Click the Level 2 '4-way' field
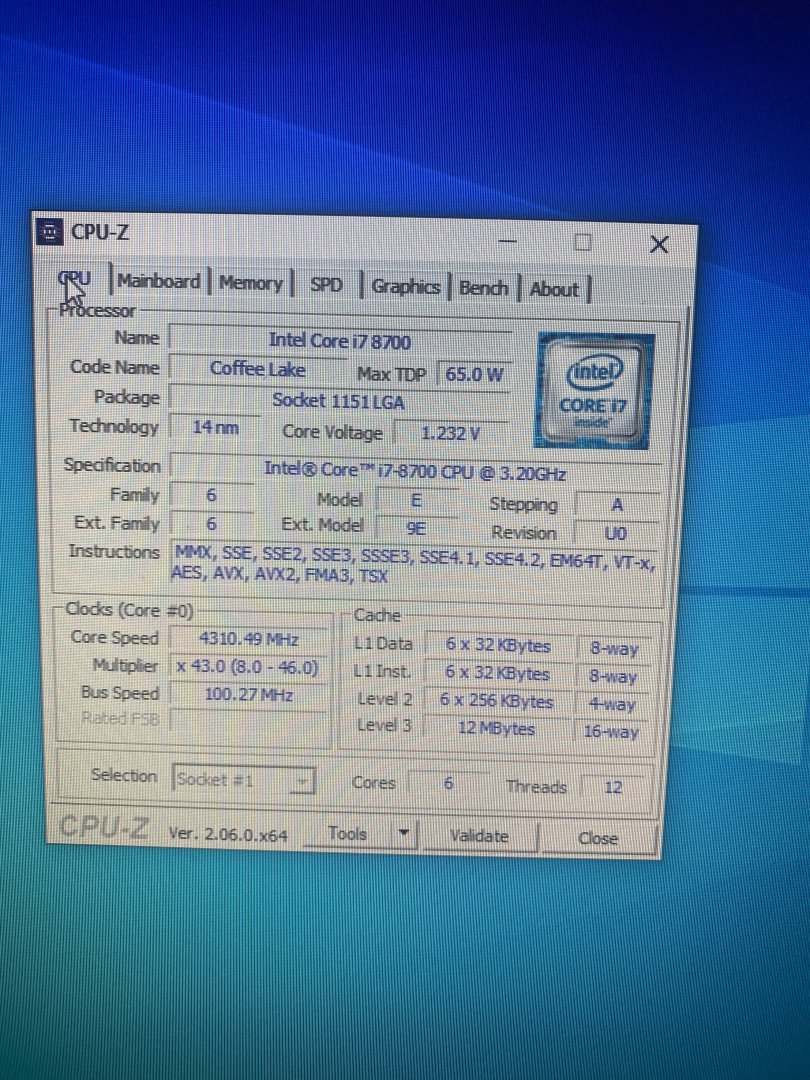 click(x=612, y=704)
